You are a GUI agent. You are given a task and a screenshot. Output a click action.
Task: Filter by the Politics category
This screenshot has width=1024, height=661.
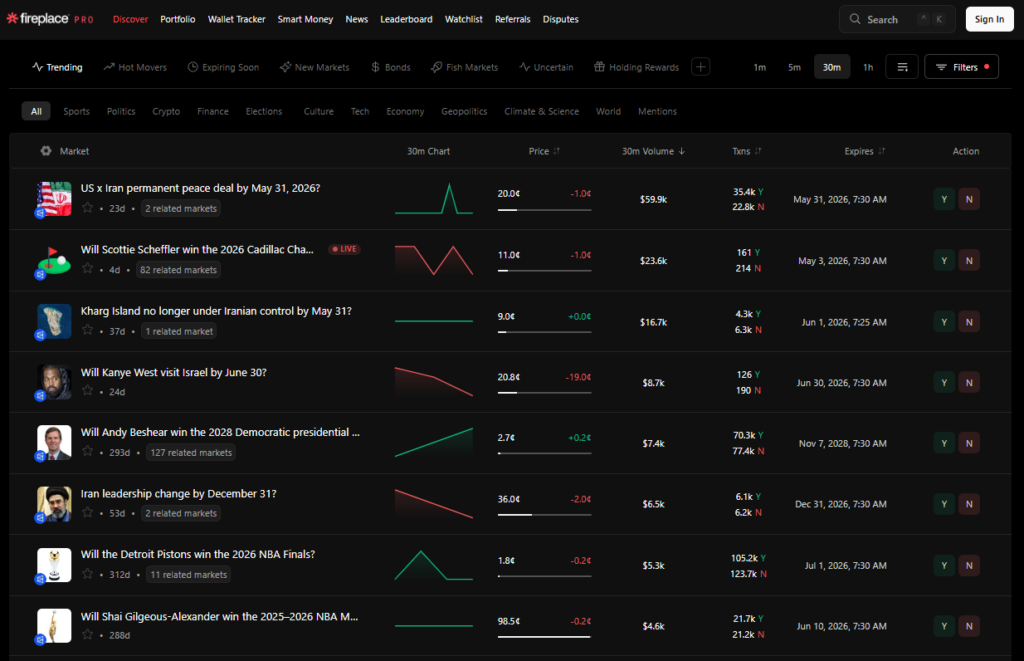pos(121,111)
